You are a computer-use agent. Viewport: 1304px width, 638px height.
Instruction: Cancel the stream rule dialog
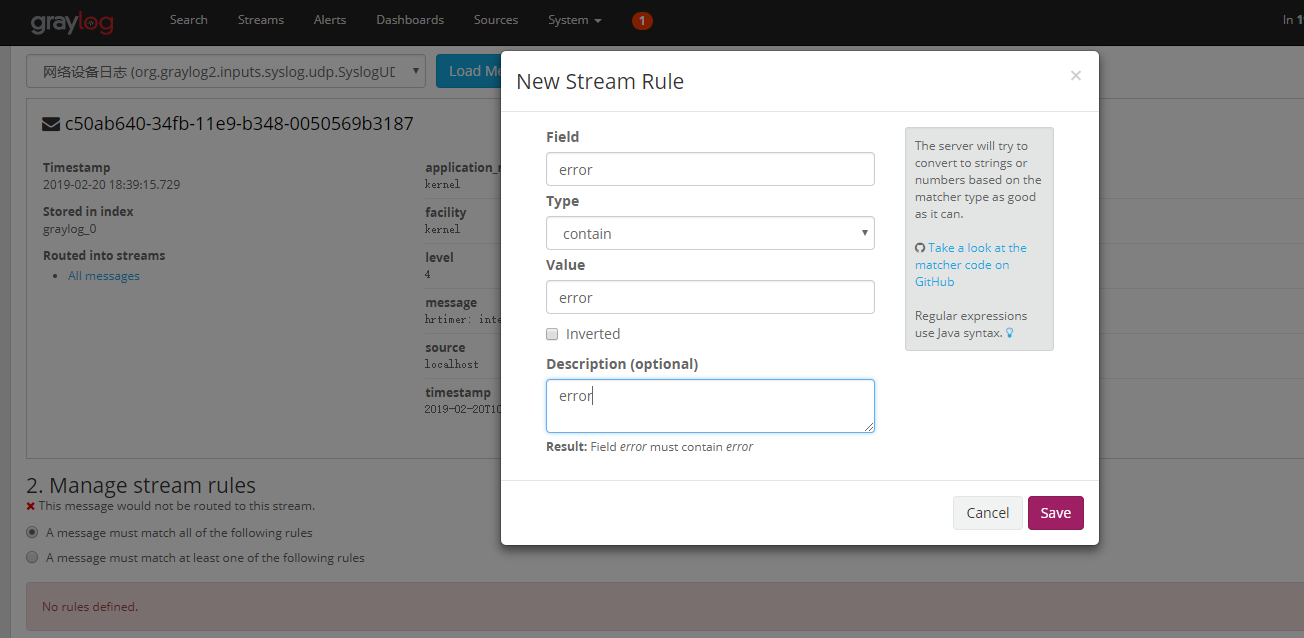[987, 513]
